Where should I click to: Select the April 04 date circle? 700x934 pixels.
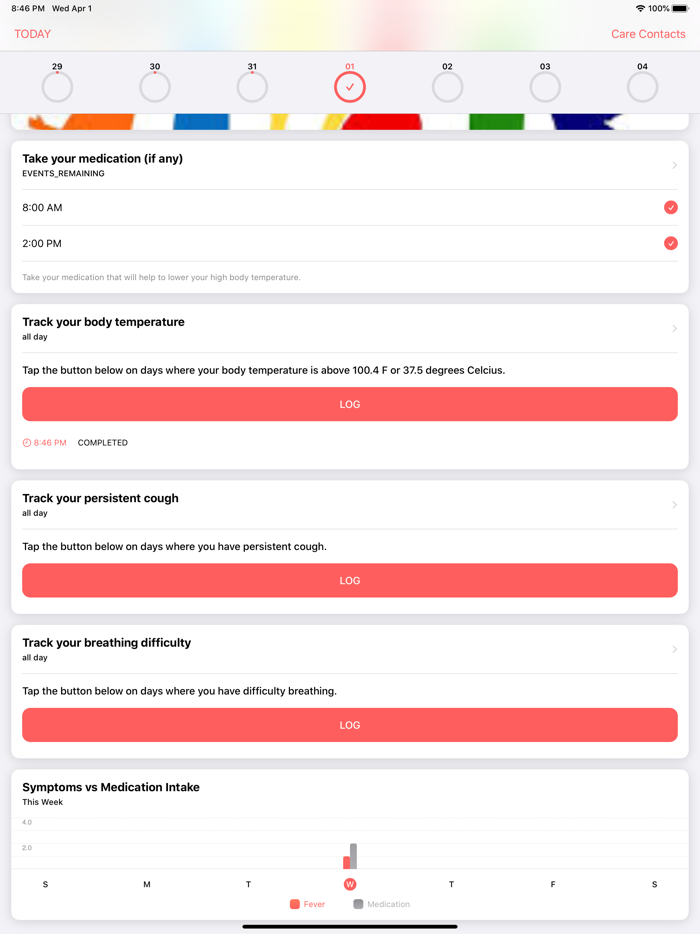(642, 87)
